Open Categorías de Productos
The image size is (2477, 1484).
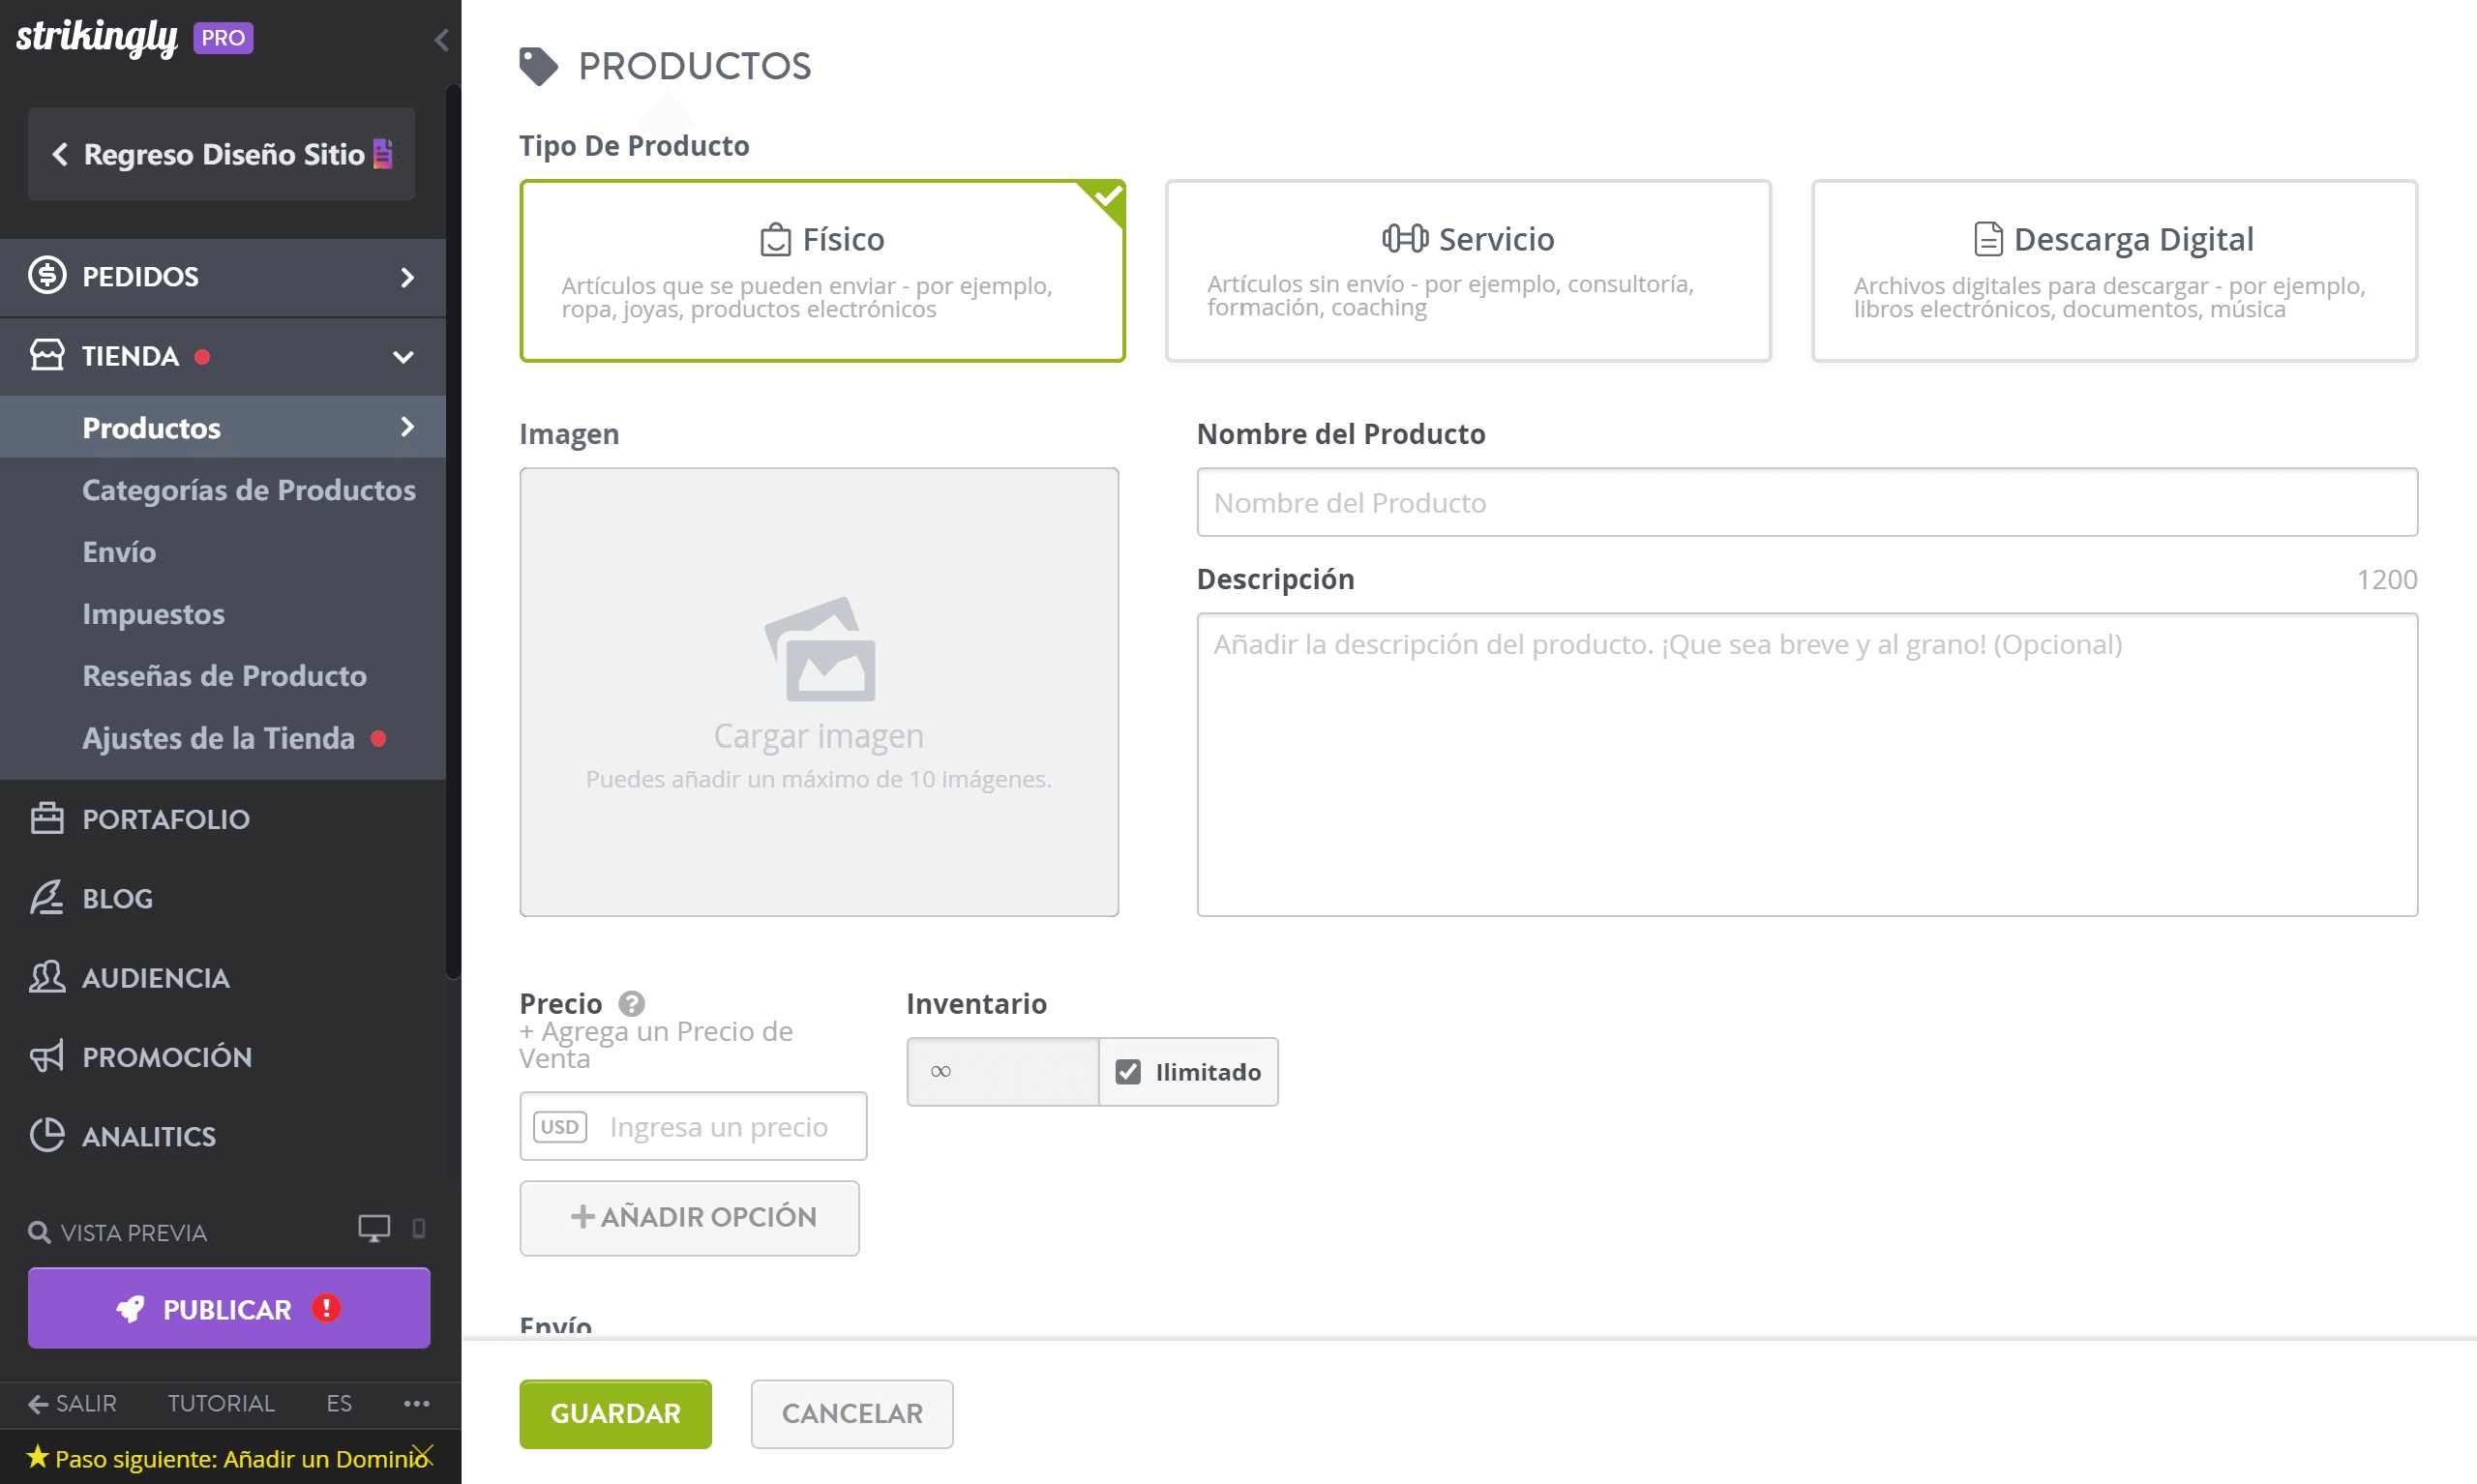[249, 490]
